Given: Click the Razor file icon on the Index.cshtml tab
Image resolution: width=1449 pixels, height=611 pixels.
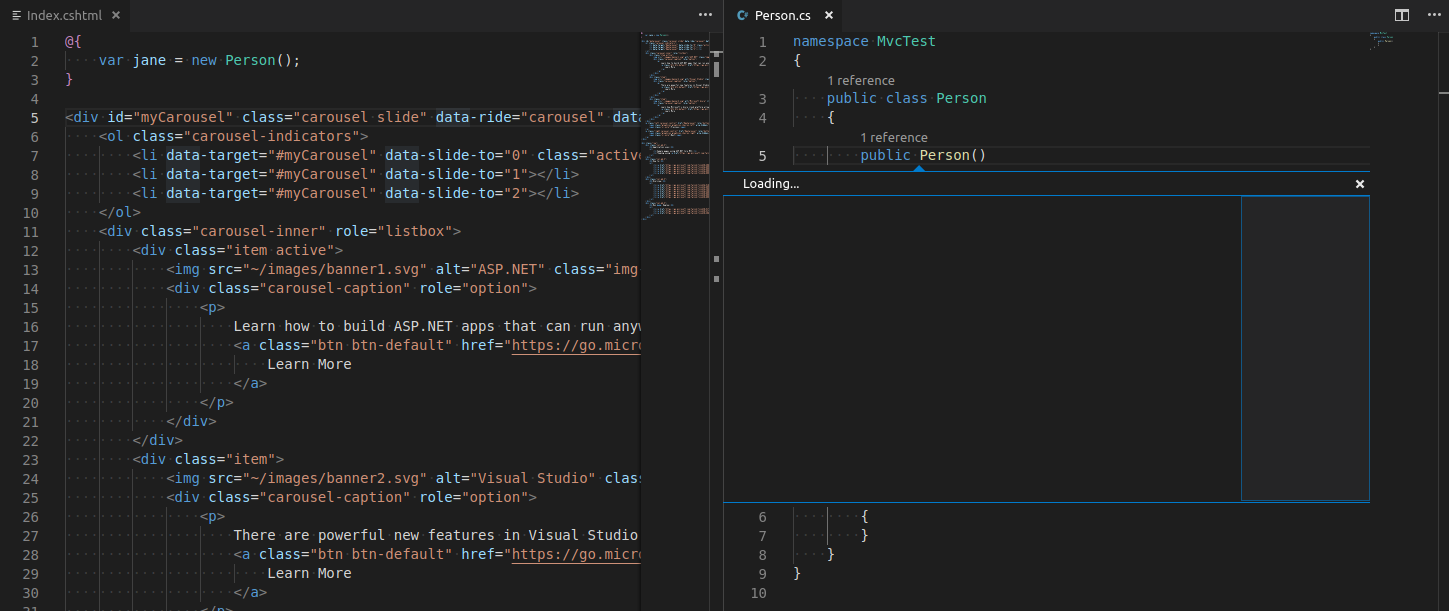Looking at the screenshot, I should tap(15, 15).
